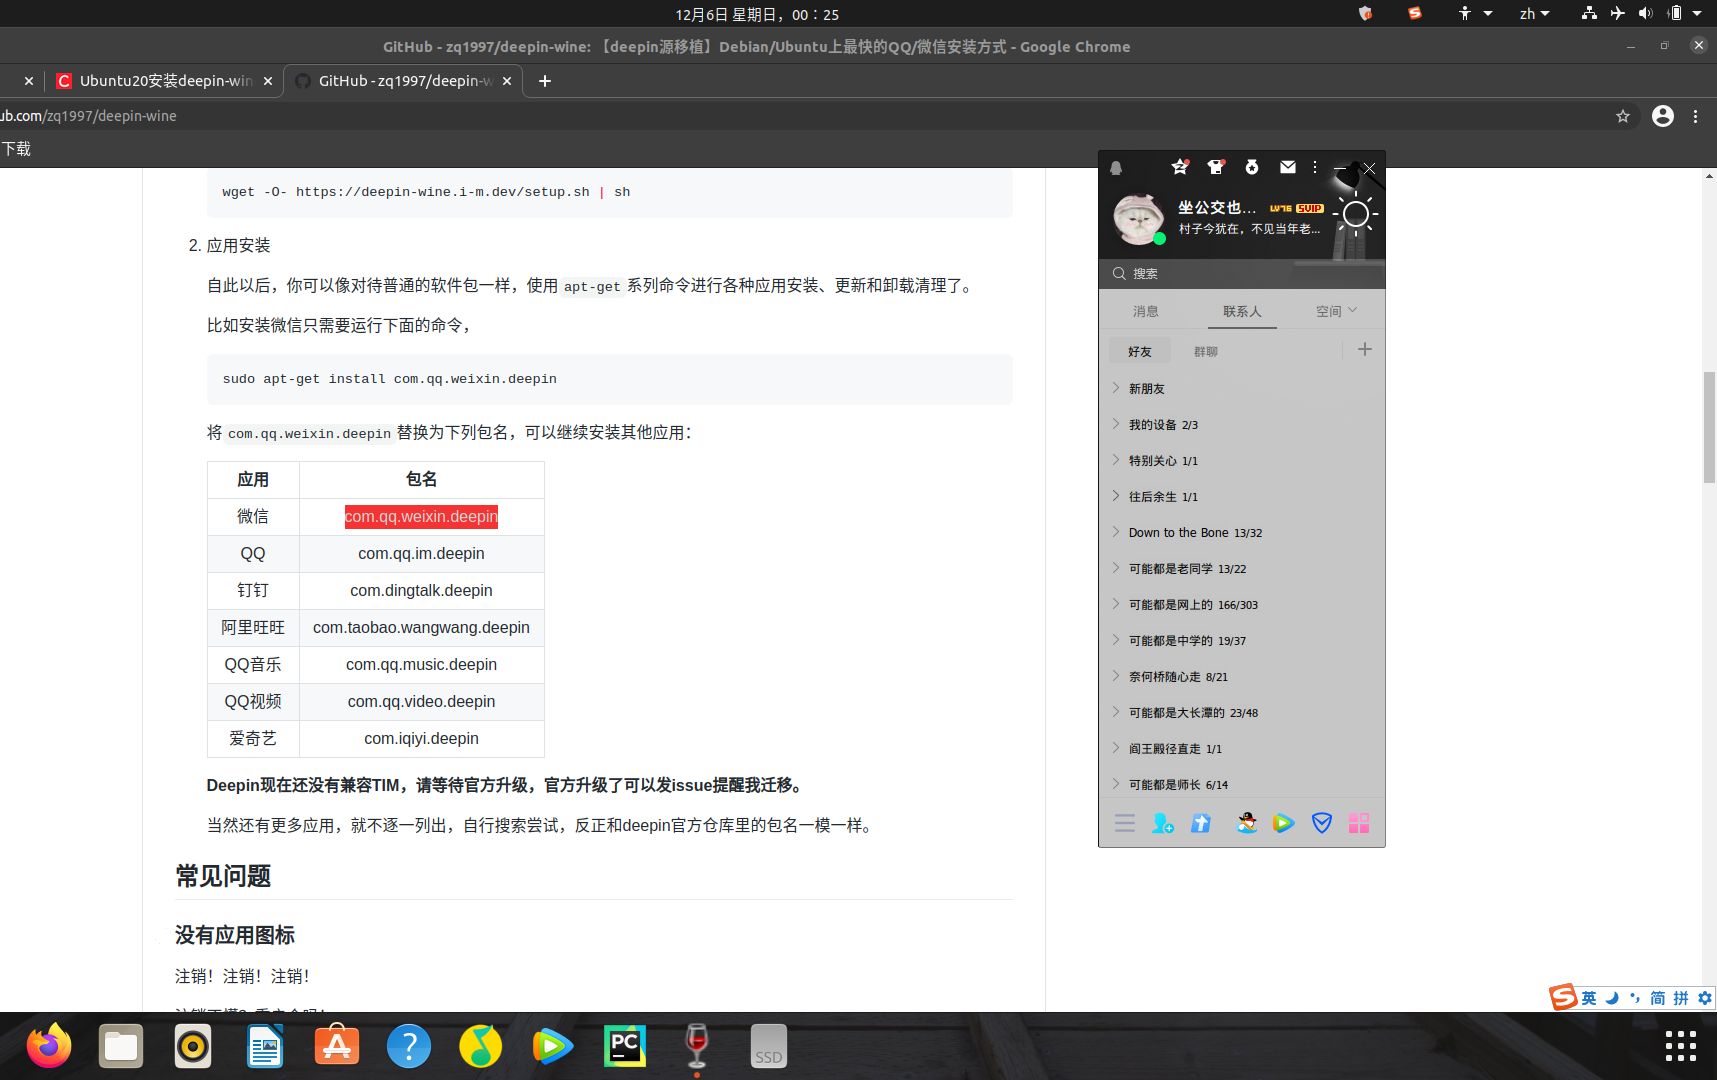Click the highlighted com.qq.weixin.deepin cell
The width and height of the screenshot is (1717, 1080).
(421, 517)
